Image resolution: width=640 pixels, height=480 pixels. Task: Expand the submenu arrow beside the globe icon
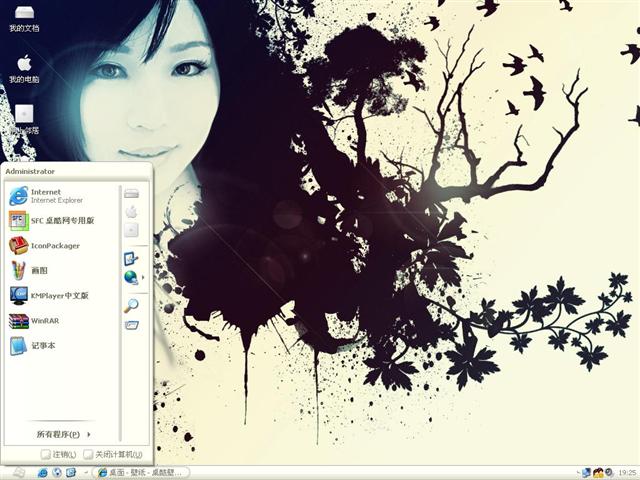click(x=143, y=277)
